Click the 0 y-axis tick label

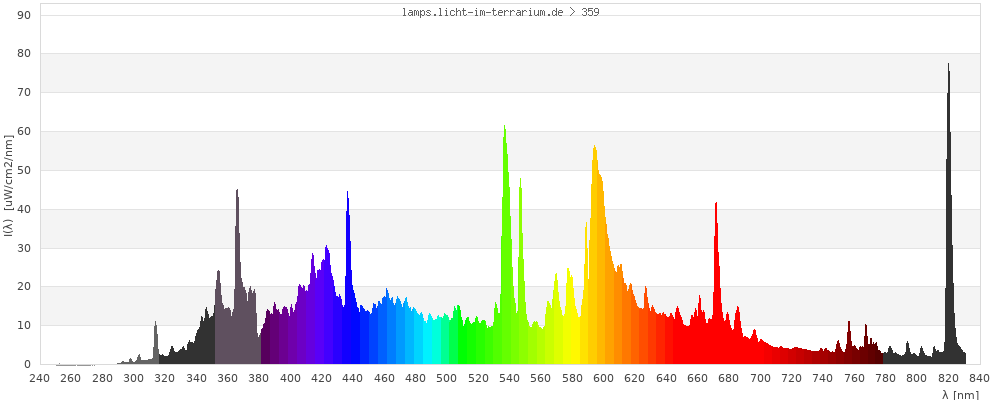27,365
